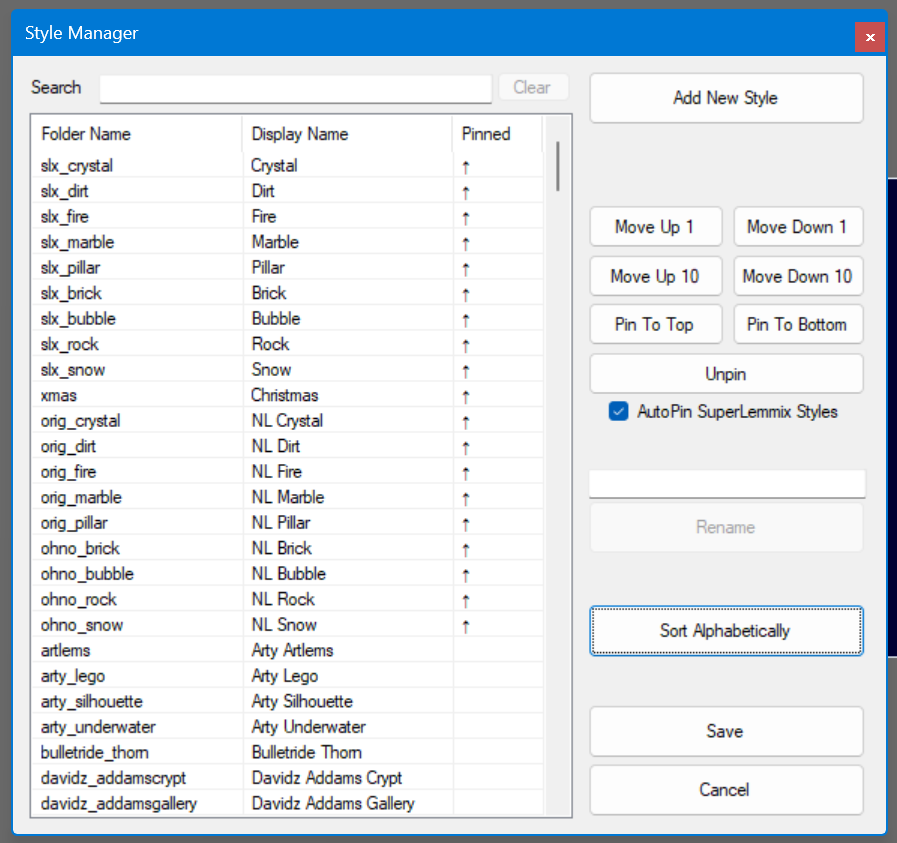The width and height of the screenshot is (897, 843).
Task: Click the Unpin button
Action: 725,374
